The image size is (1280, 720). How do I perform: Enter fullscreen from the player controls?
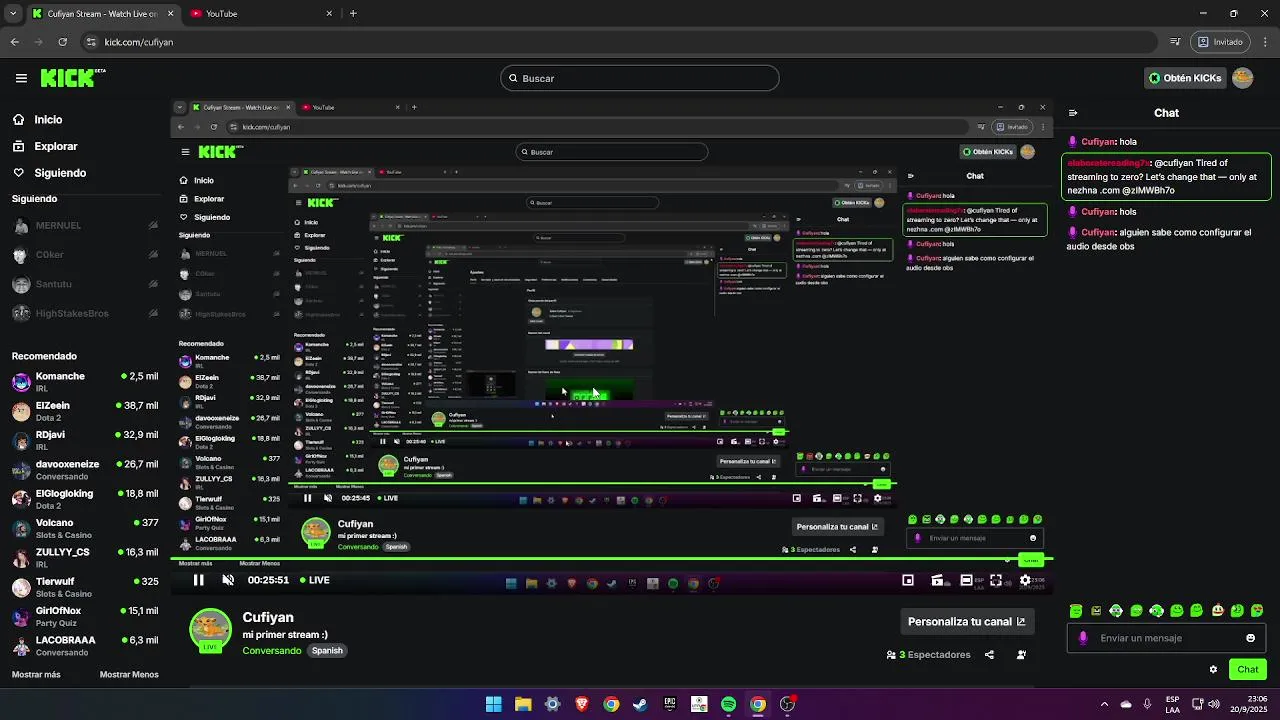(x=996, y=580)
